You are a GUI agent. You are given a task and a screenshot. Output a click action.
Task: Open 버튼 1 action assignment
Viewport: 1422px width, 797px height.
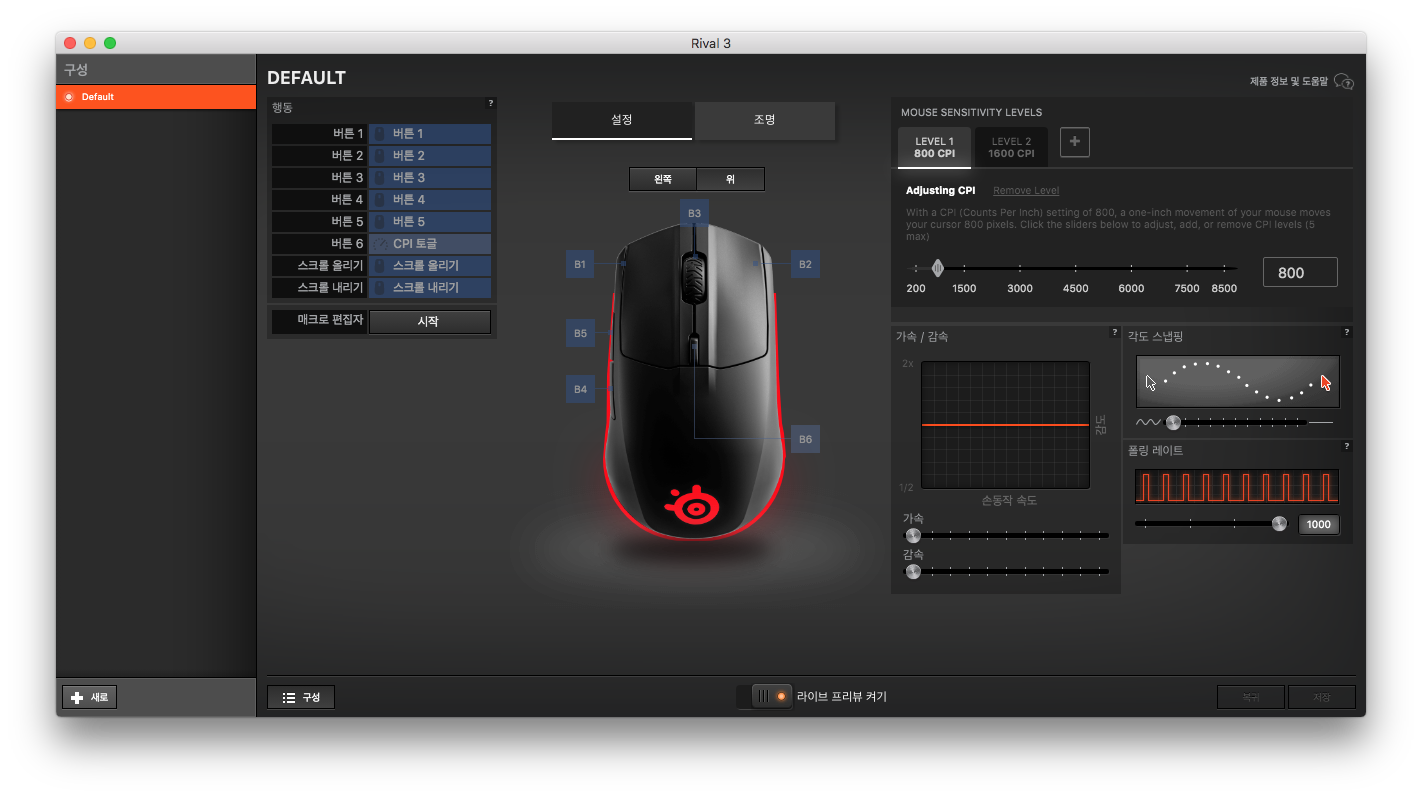coord(430,133)
